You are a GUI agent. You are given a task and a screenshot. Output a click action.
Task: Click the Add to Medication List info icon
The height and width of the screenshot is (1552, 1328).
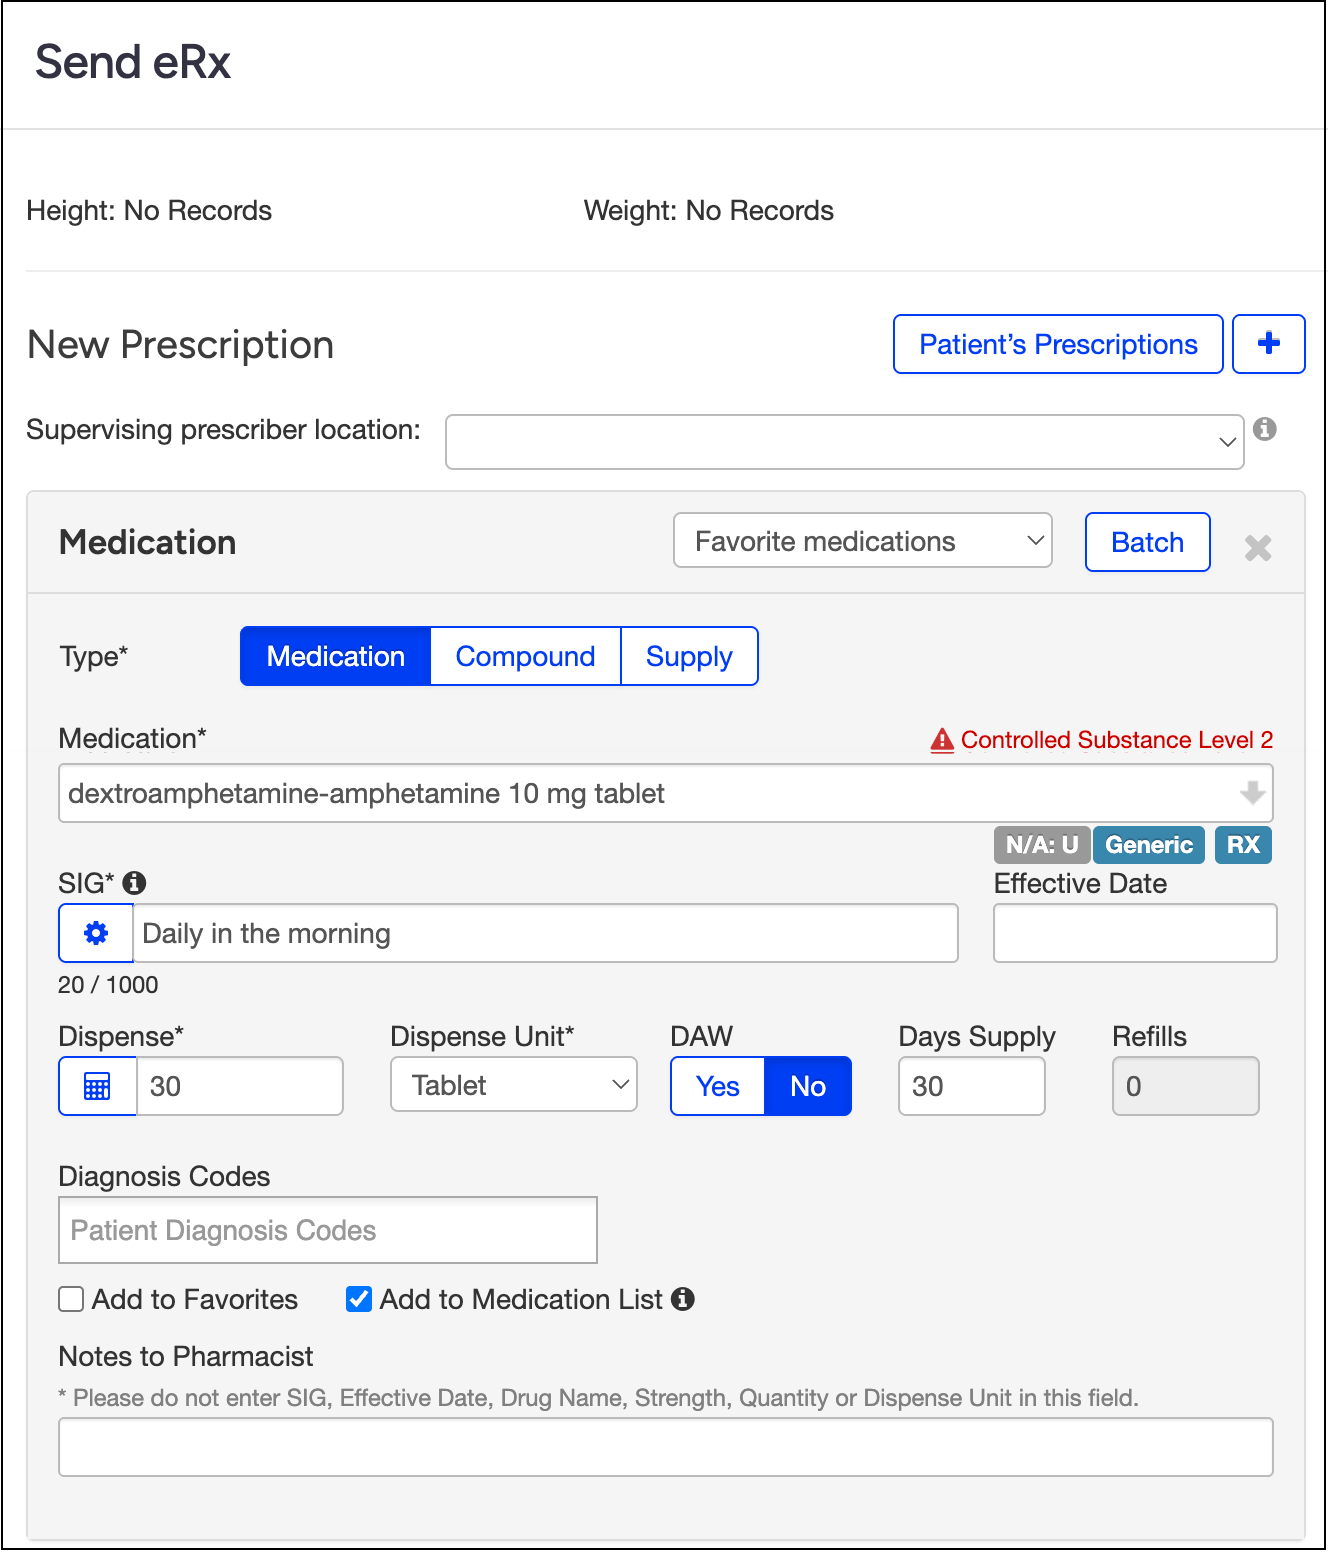(x=683, y=1299)
